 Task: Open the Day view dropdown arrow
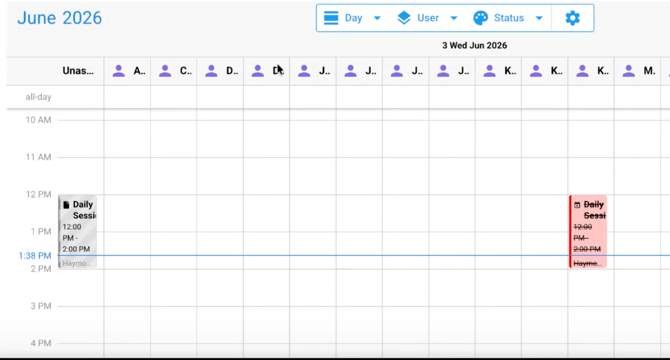377,18
